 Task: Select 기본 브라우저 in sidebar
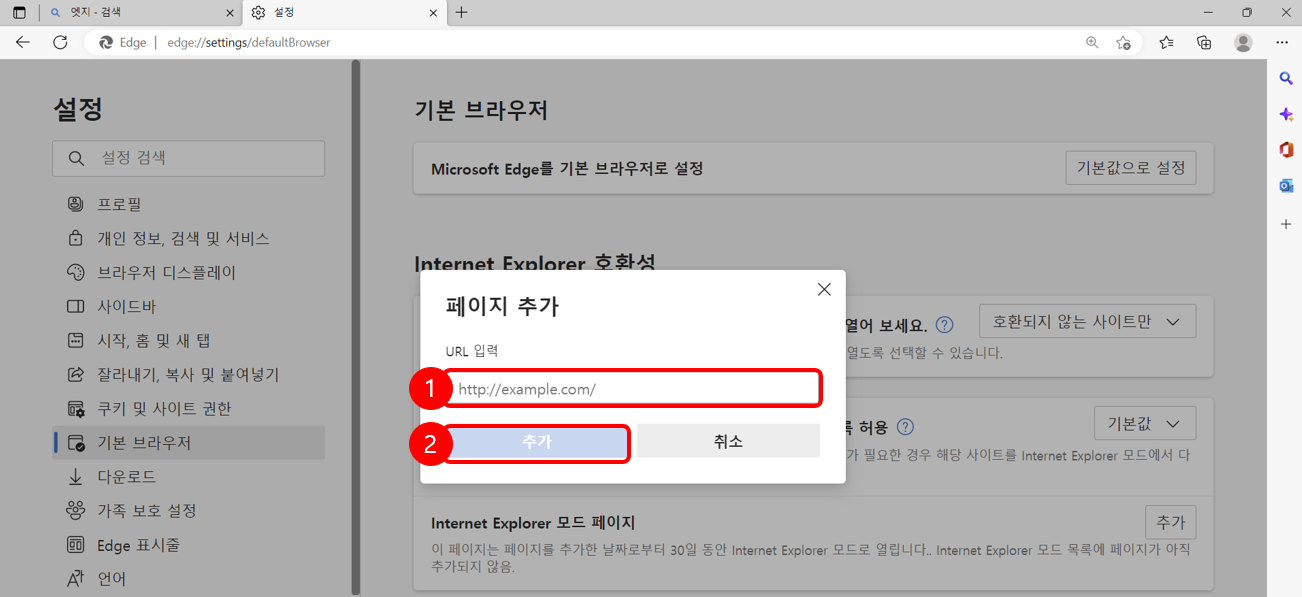coord(189,442)
